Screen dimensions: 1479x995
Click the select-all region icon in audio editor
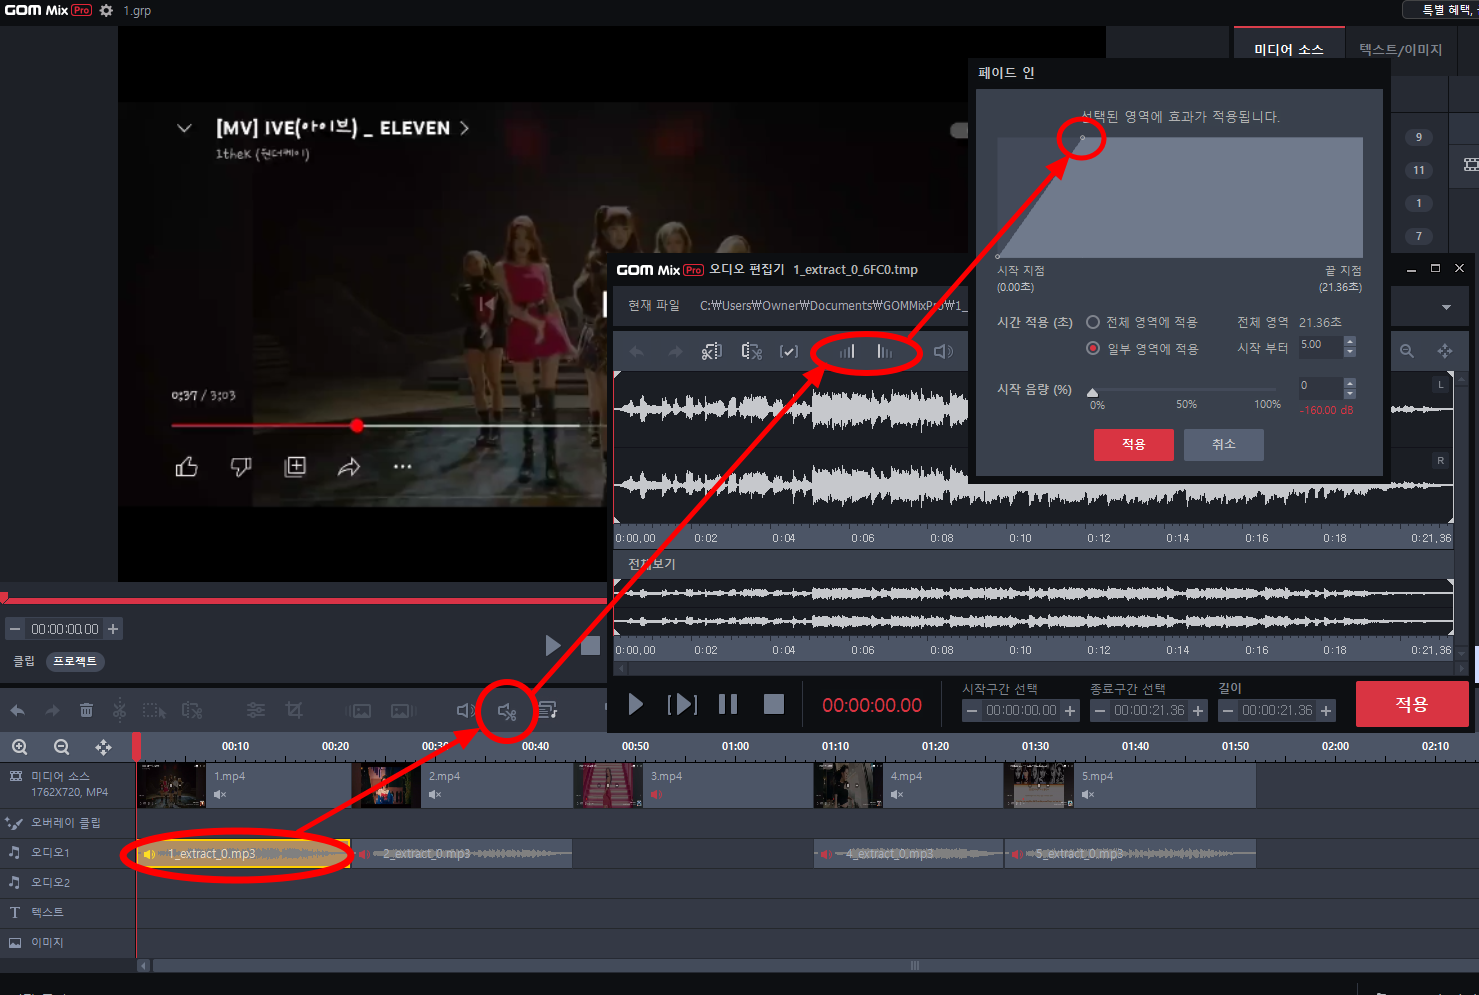pos(789,351)
